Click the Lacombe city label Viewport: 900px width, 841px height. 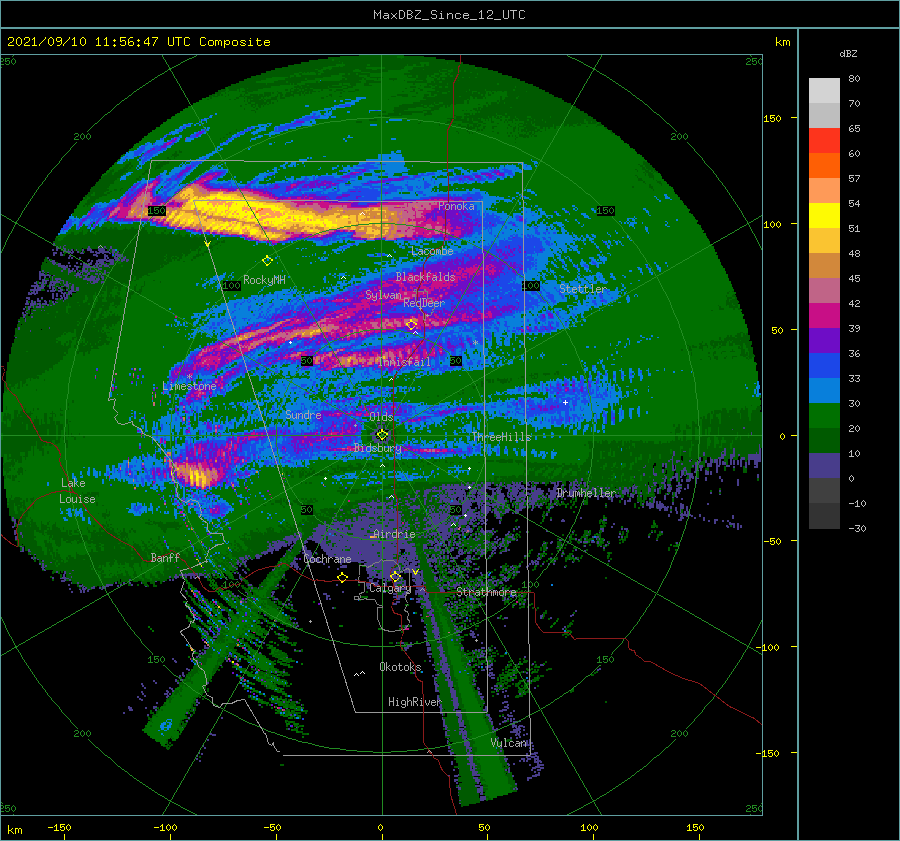432,251
